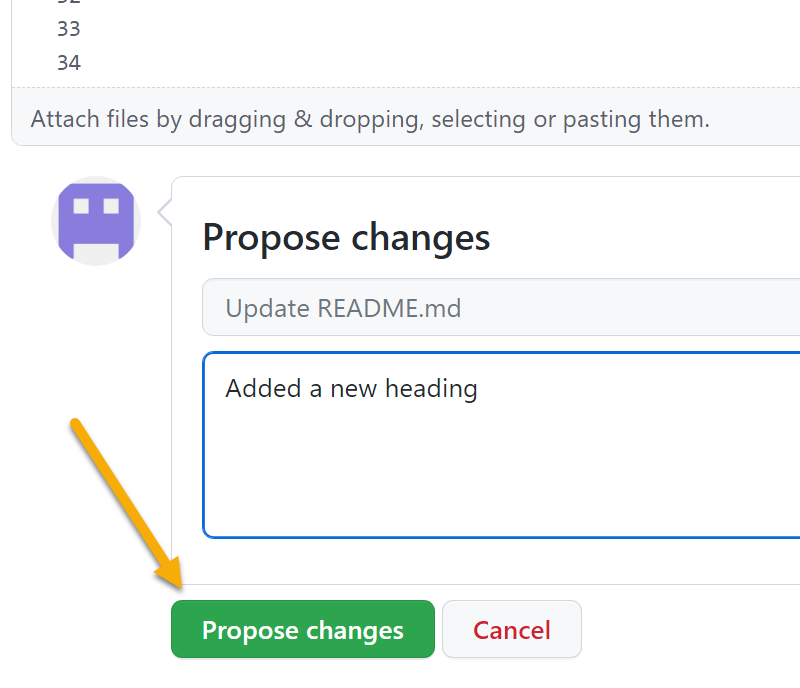Place cursor on empty editor line 34
Image resolution: width=800 pixels, height=688 pixels.
439,63
